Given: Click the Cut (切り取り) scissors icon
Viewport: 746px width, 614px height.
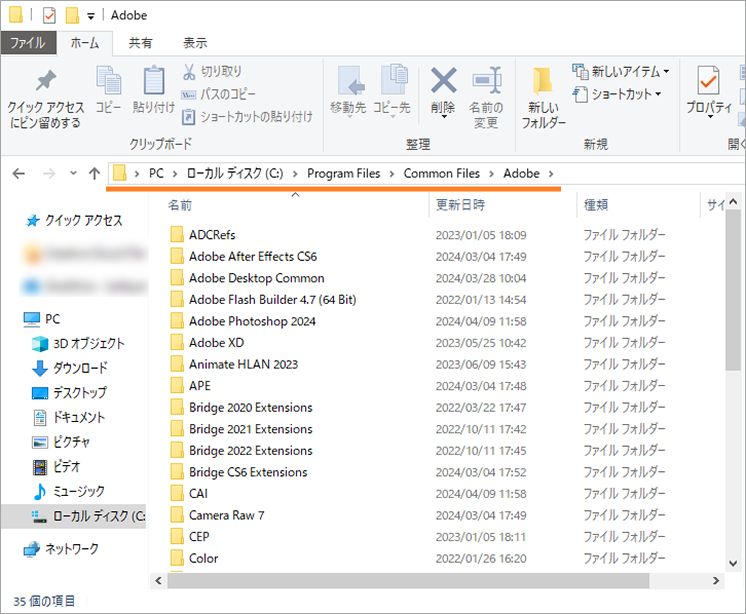Looking at the screenshot, I should coord(189,72).
